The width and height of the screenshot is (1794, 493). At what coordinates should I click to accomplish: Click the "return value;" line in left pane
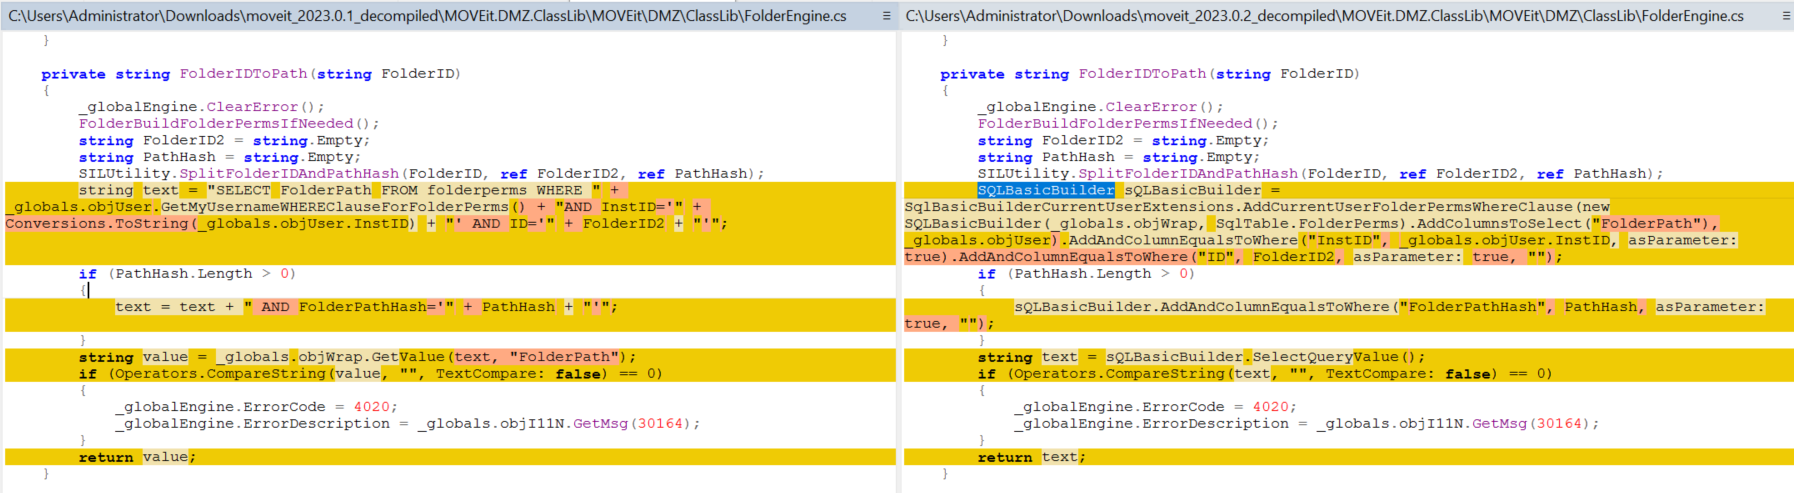138,457
